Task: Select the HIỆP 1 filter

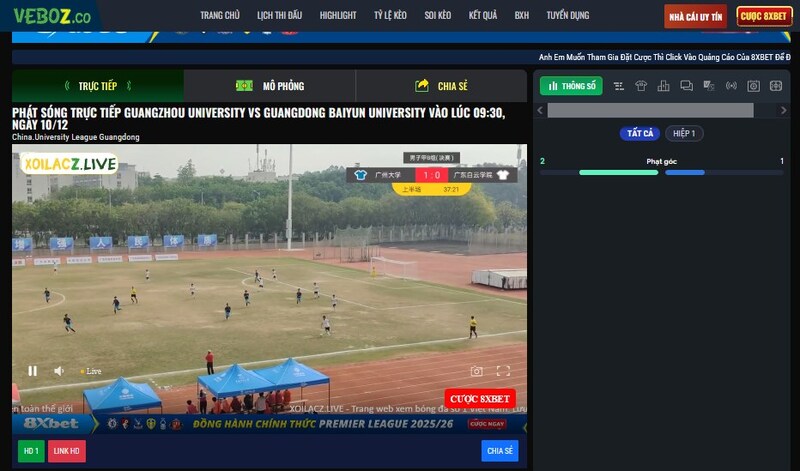Action: tap(685, 133)
